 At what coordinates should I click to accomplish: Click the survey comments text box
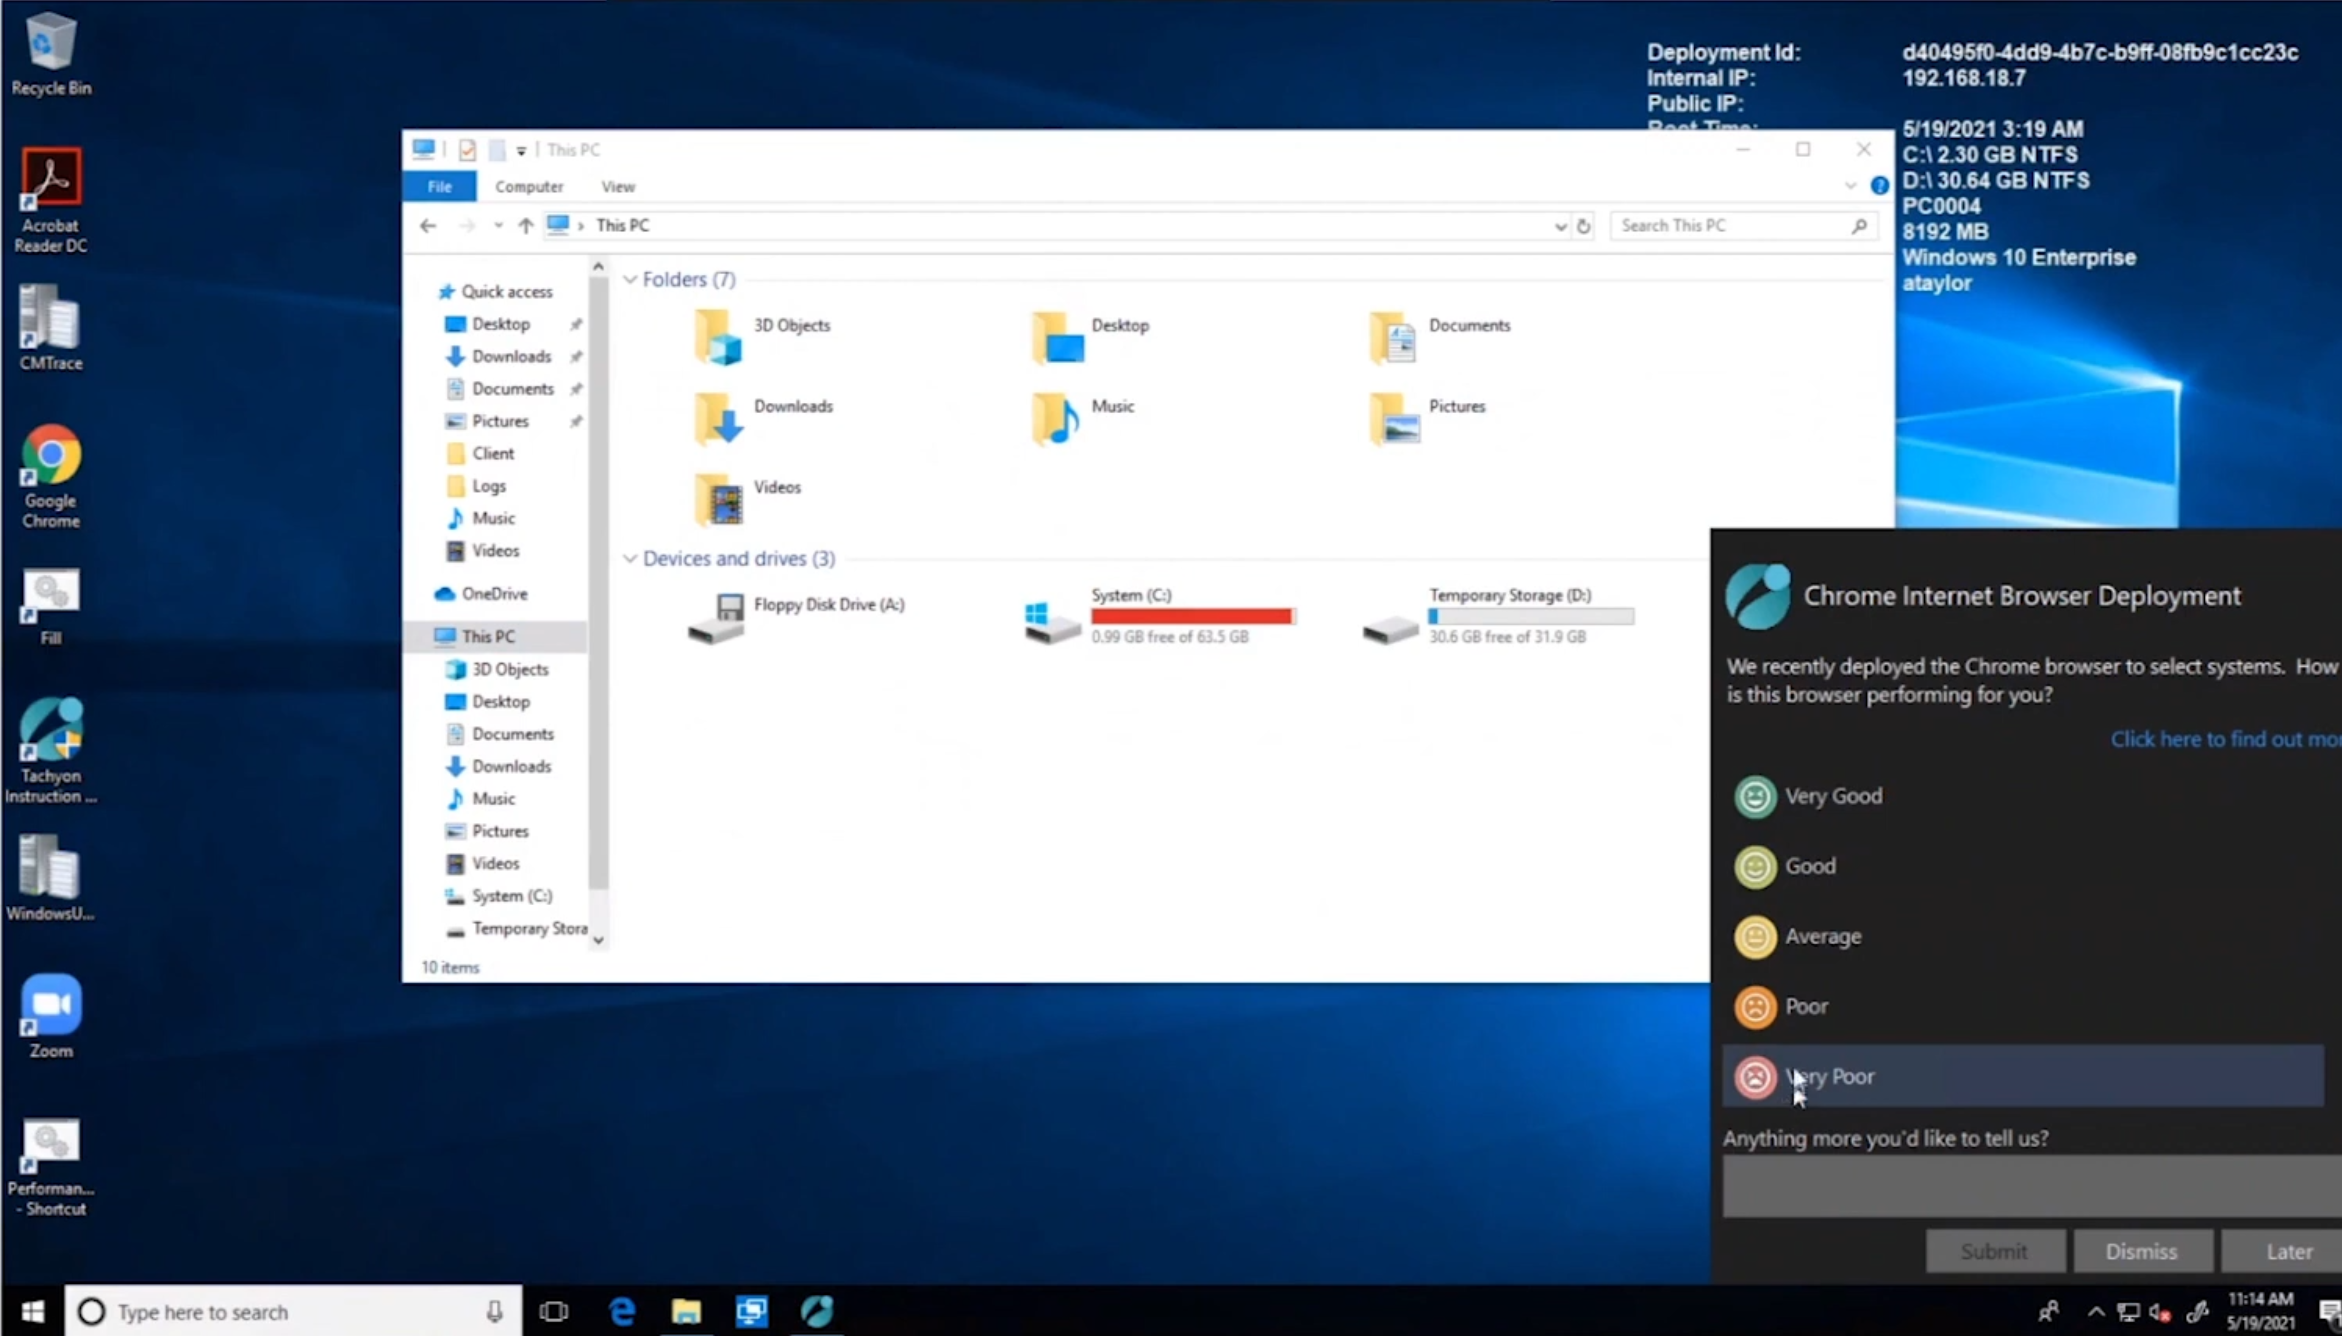pyautogui.click(x=2032, y=1186)
